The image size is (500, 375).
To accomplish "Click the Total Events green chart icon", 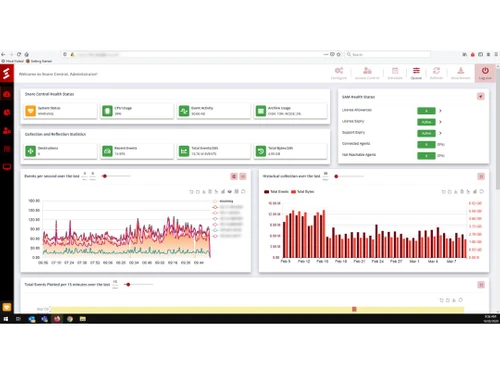I will [184, 151].
